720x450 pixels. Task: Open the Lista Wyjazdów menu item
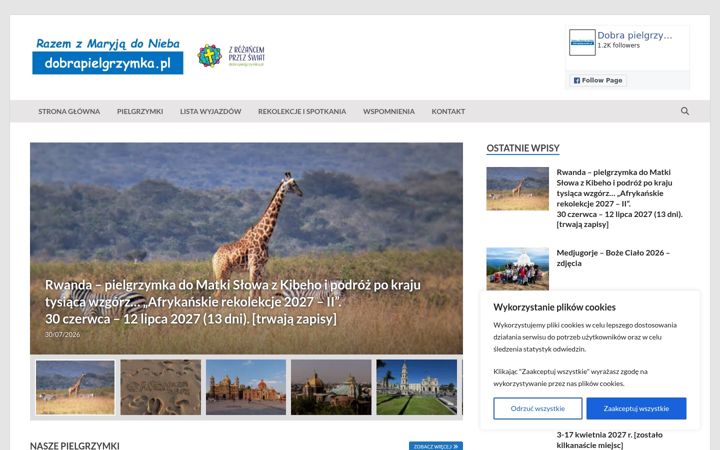(210, 111)
